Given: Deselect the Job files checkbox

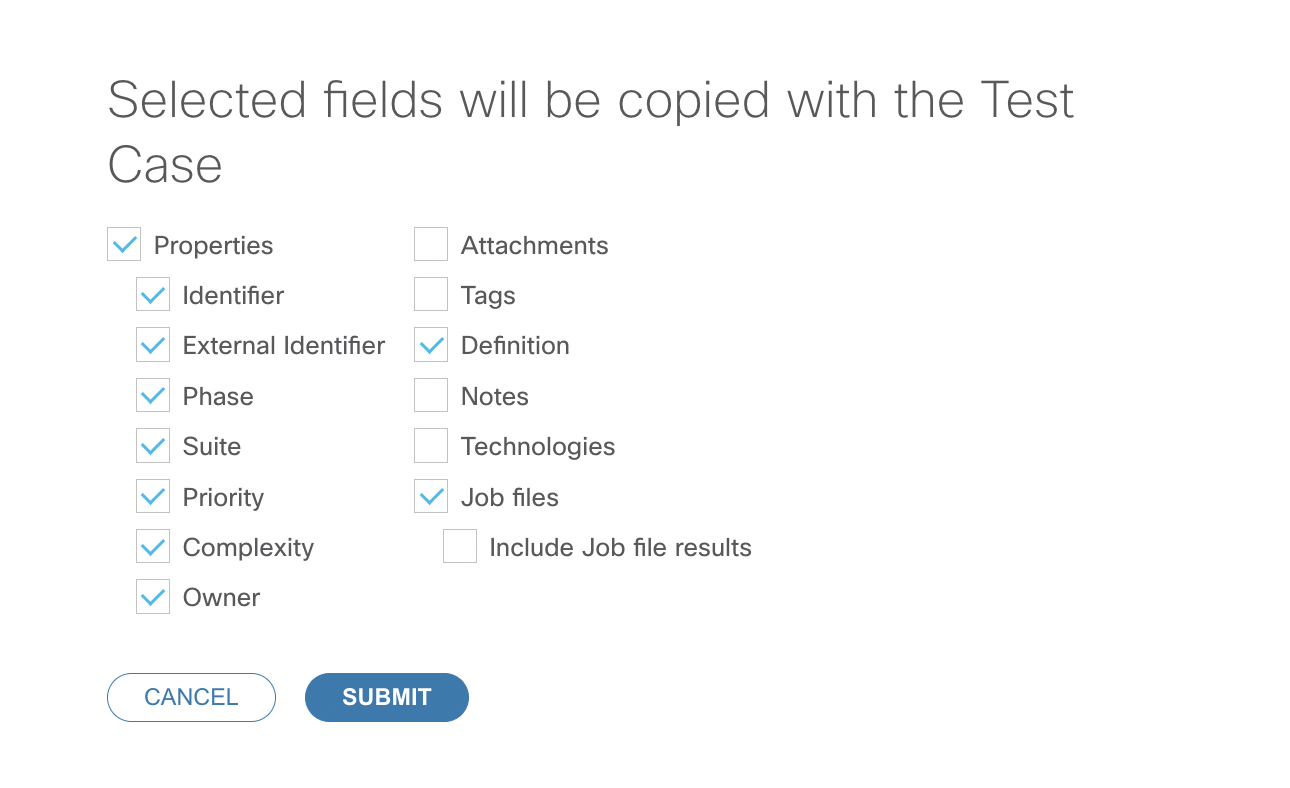Looking at the screenshot, I should (x=431, y=497).
